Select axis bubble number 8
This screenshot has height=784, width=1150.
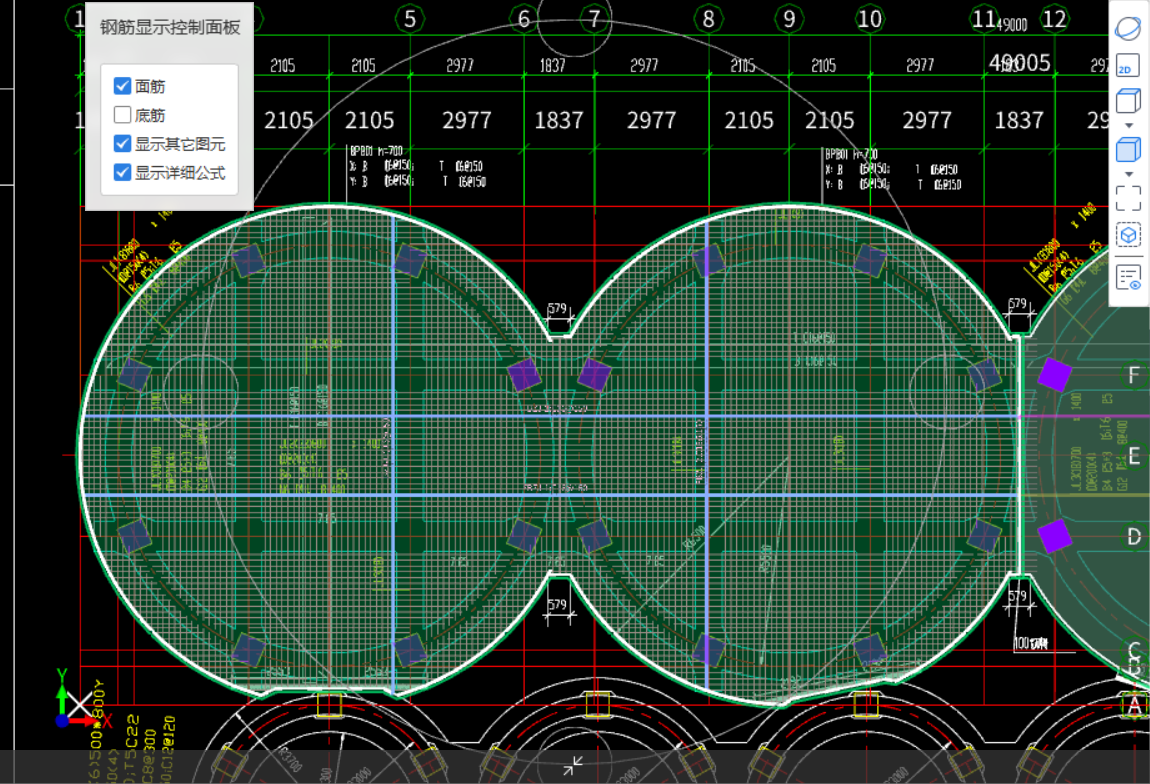coord(708,18)
